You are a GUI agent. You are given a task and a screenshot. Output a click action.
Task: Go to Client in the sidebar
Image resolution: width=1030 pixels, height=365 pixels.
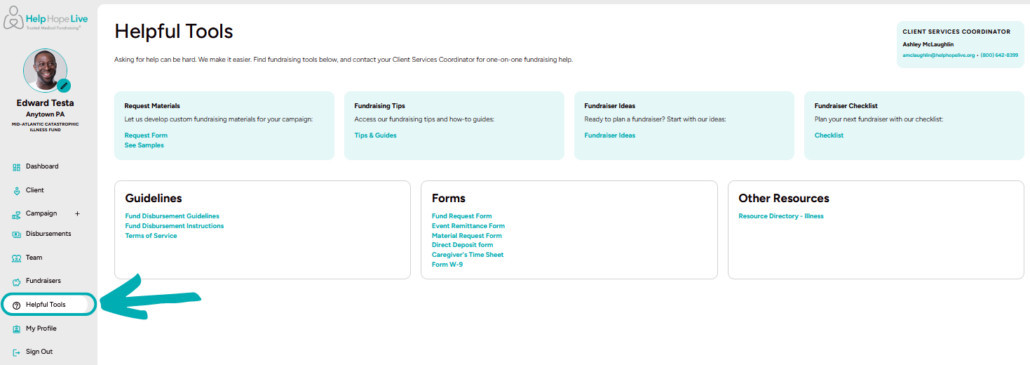(35, 190)
